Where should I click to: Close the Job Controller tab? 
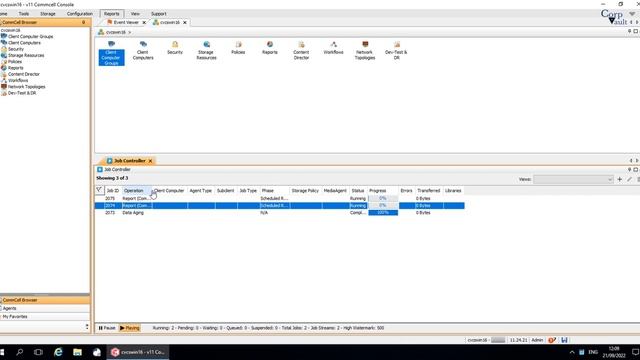(x=150, y=161)
